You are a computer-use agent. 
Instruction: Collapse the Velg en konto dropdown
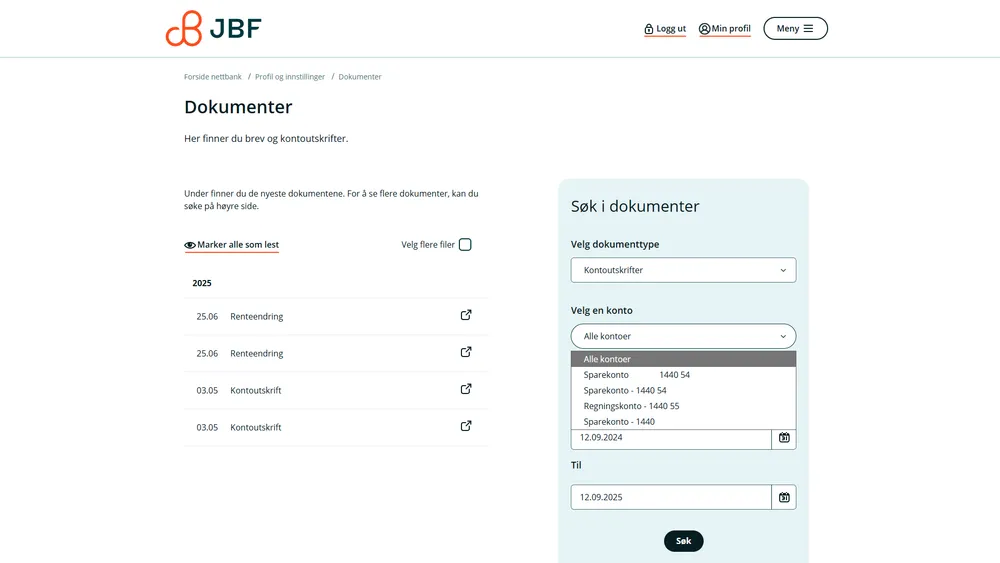click(683, 336)
